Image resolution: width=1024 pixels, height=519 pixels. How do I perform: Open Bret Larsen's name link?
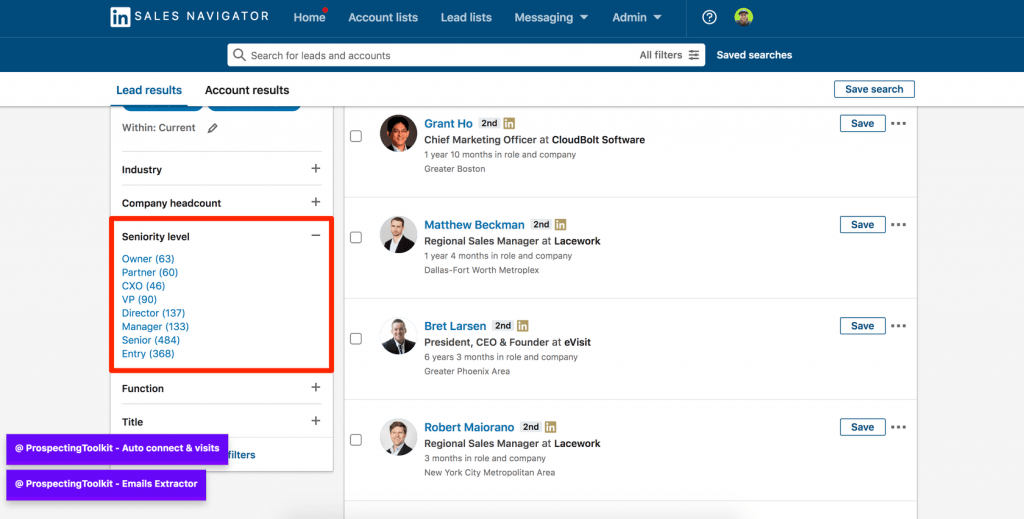(455, 326)
